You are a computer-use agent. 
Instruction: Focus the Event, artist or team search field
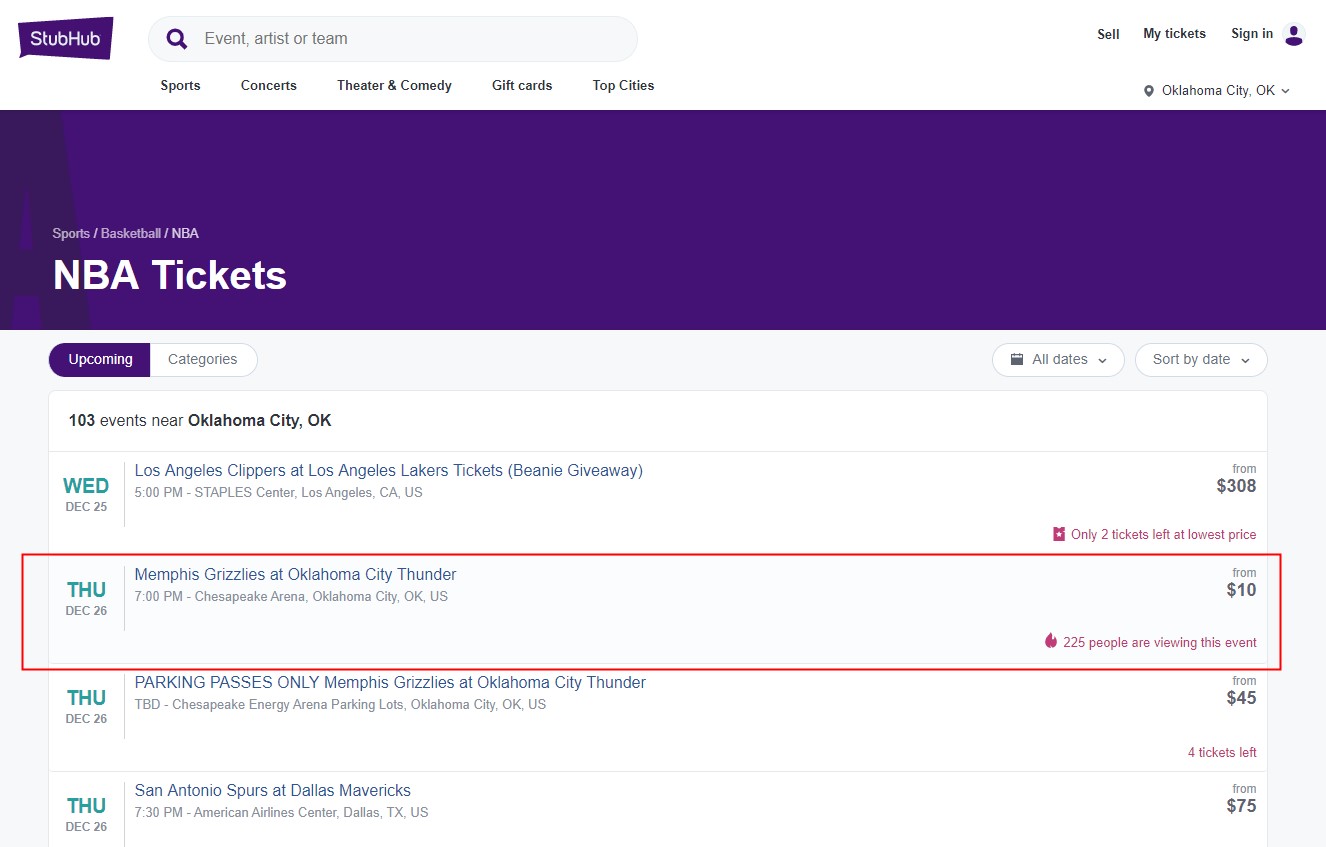393,39
